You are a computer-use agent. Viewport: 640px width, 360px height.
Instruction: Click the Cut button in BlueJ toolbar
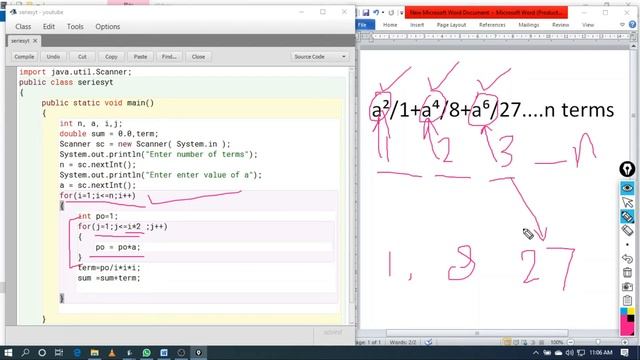point(82,57)
